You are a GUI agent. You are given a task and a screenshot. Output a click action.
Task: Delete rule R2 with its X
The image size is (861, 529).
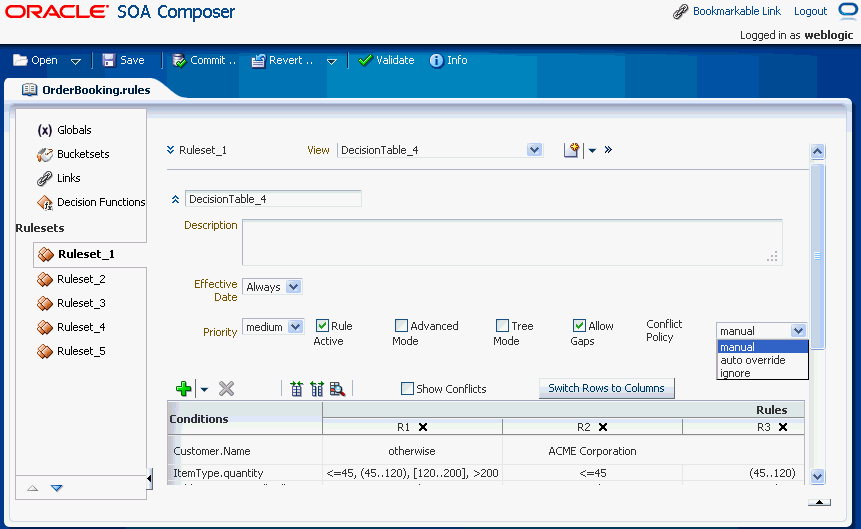pyautogui.click(x=603, y=427)
